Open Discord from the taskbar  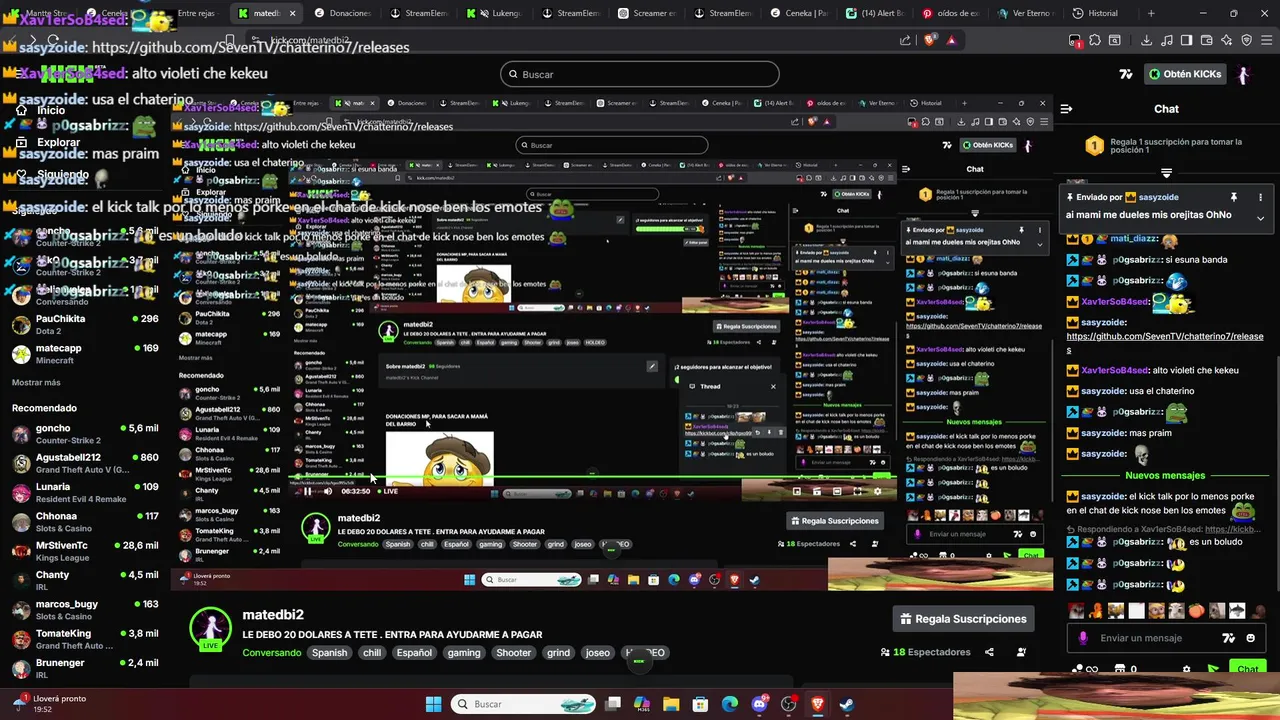(x=759, y=704)
